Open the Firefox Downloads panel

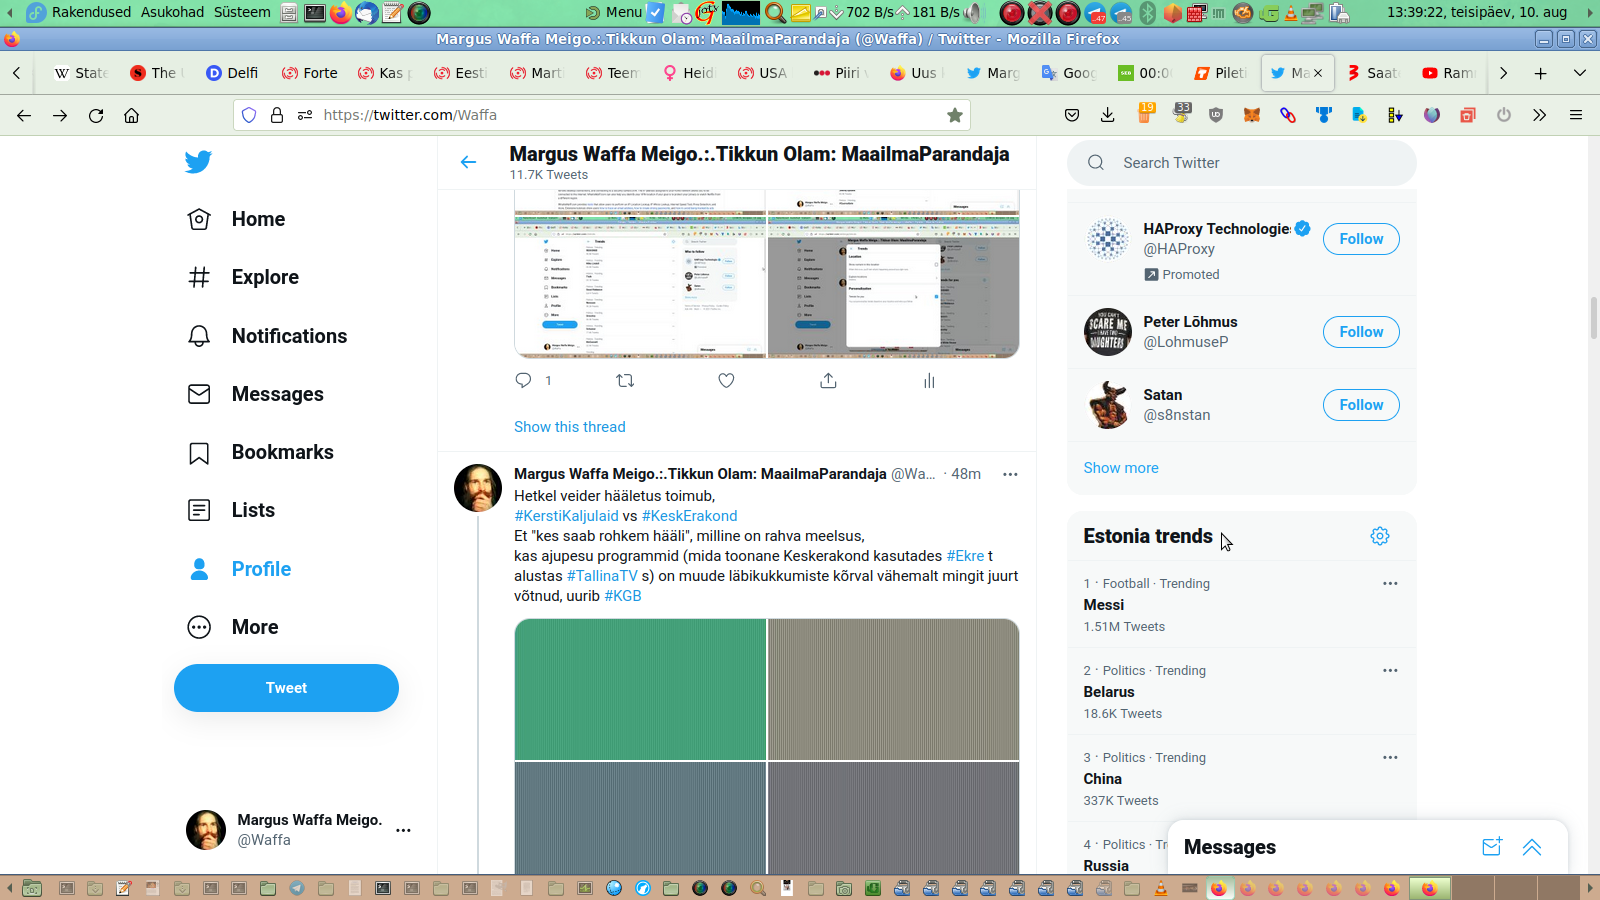pos(1108,115)
